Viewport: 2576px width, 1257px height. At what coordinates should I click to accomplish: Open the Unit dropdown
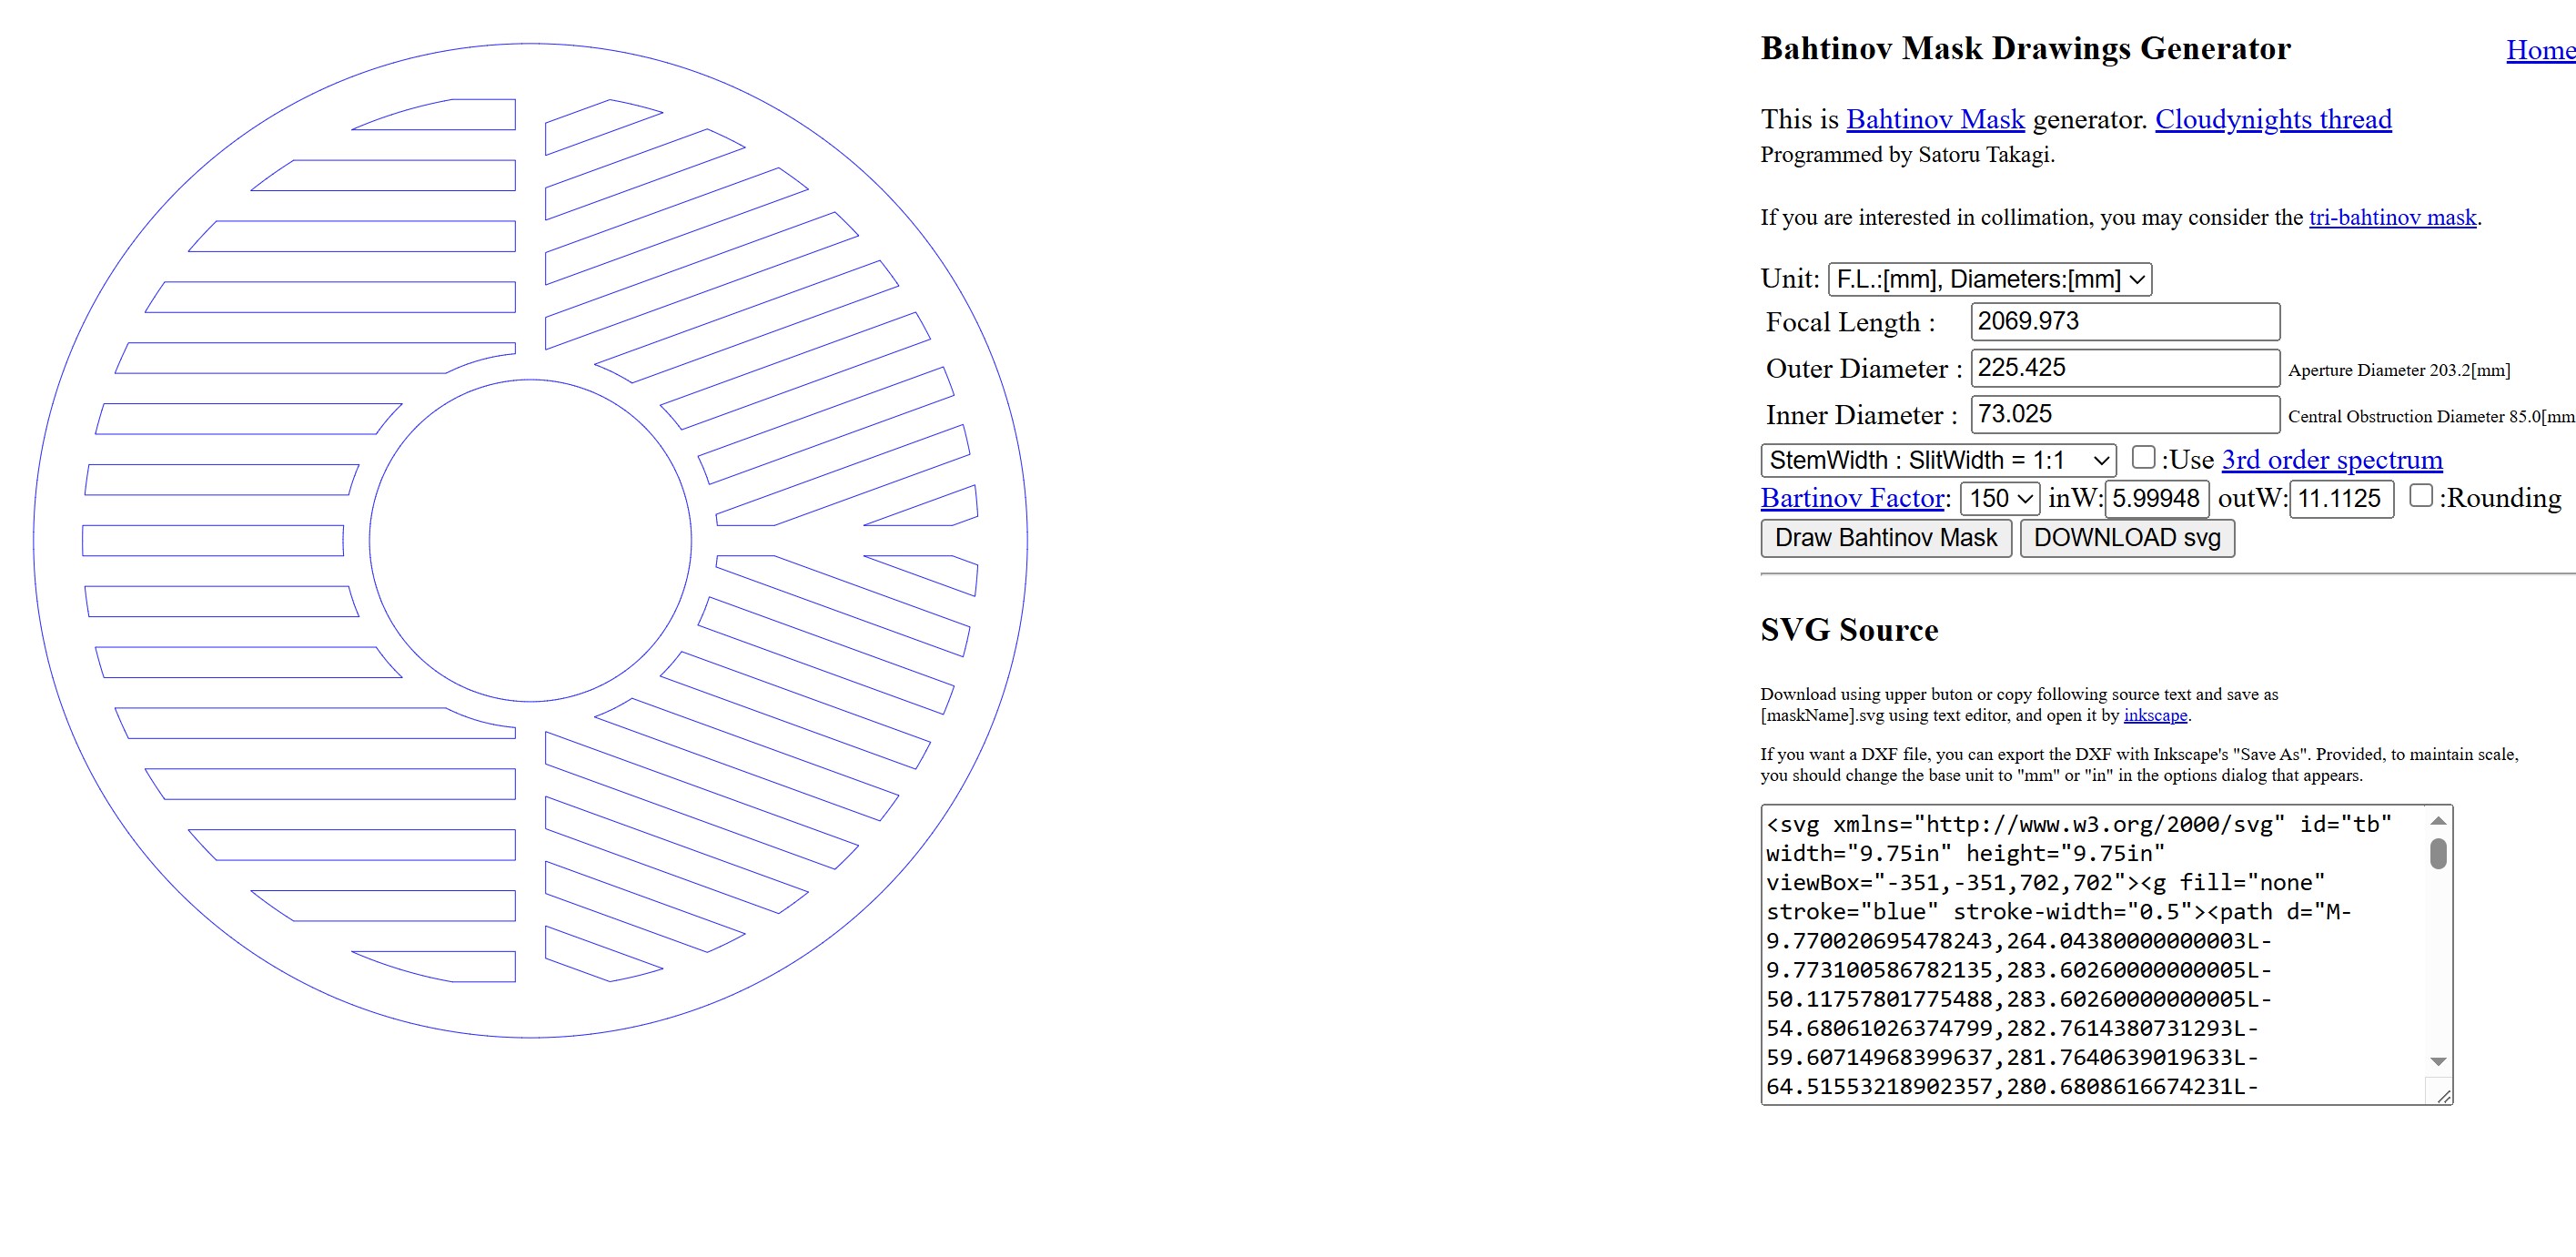click(1989, 279)
